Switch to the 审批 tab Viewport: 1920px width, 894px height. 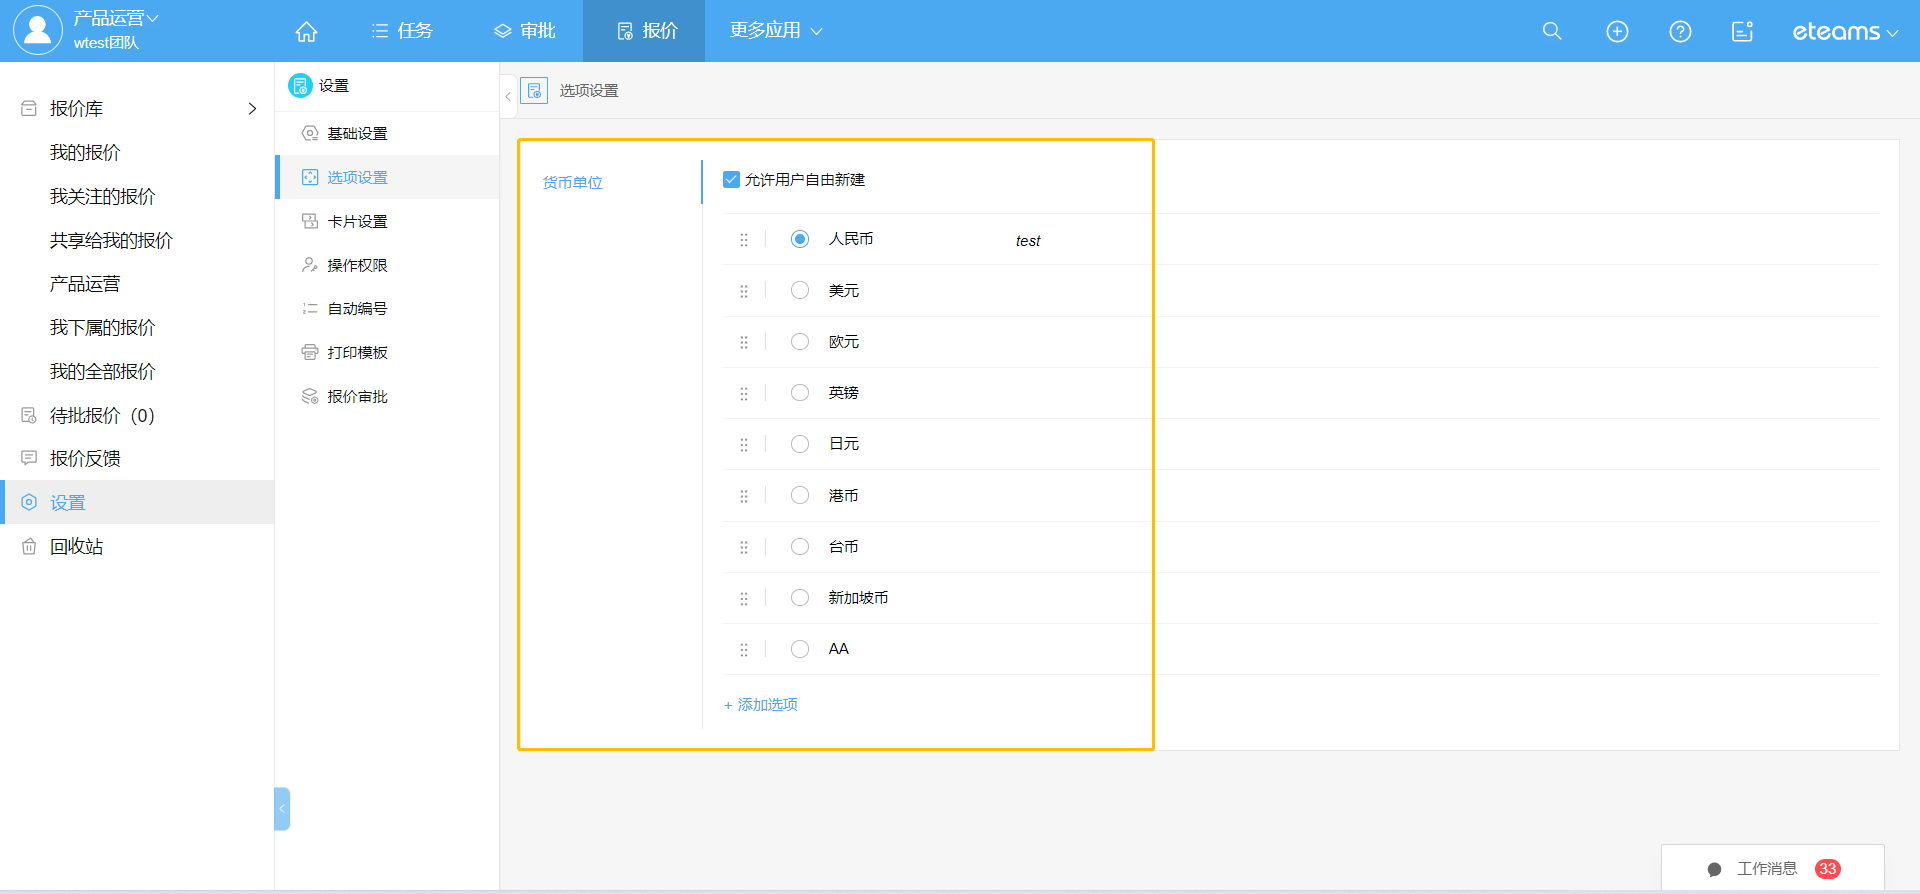[525, 31]
